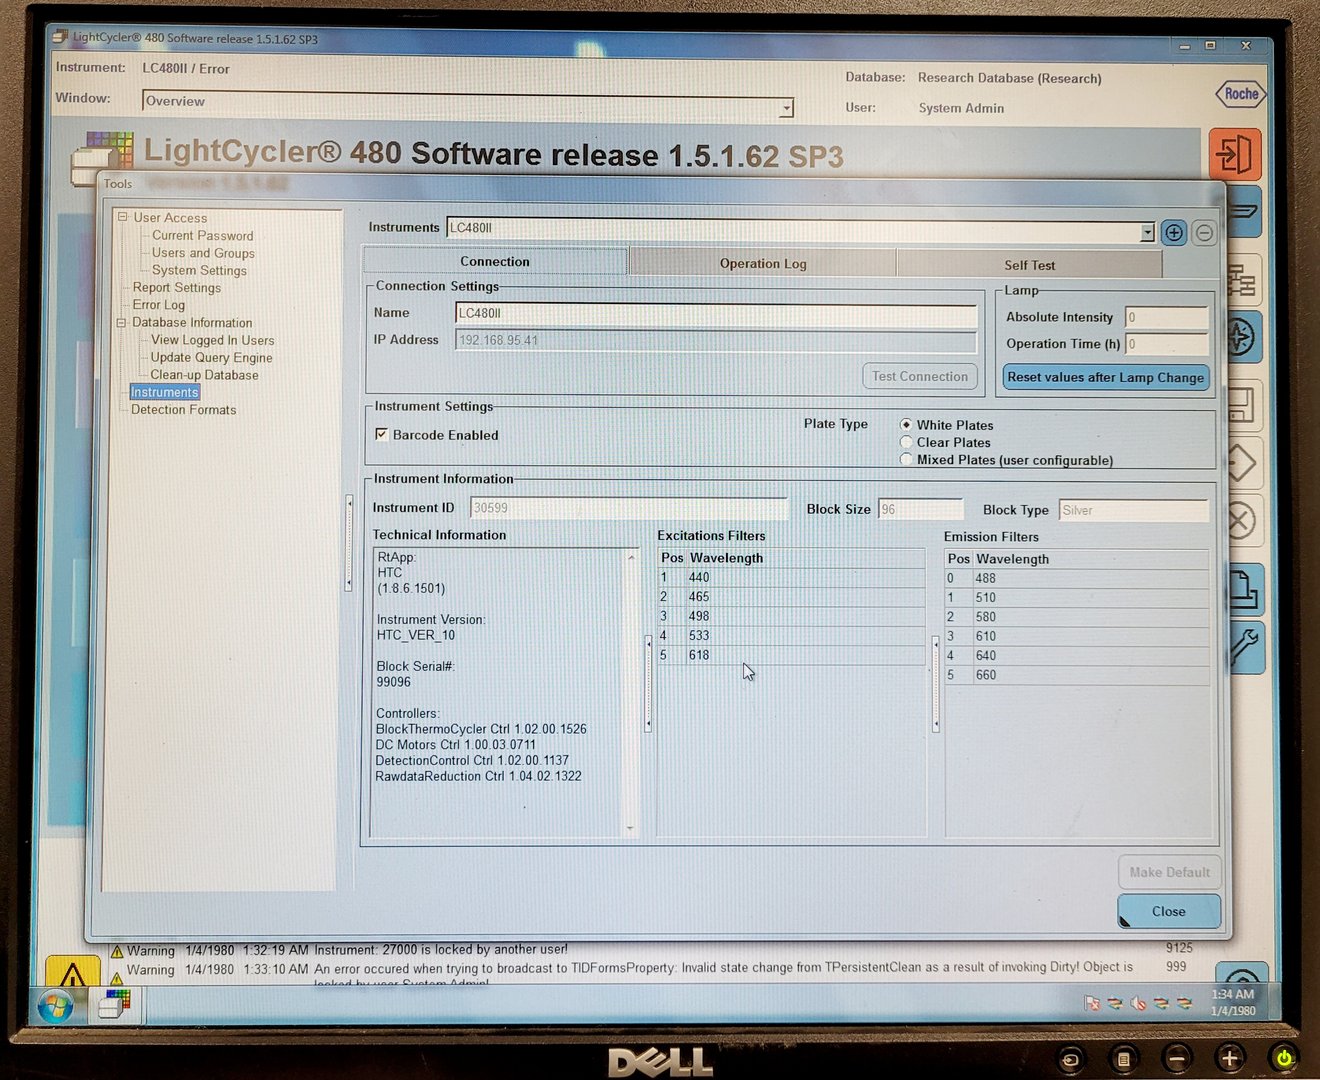This screenshot has width=1320, height=1080.
Task: Open the Window Overview dropdown
Action: pos(786,106)
